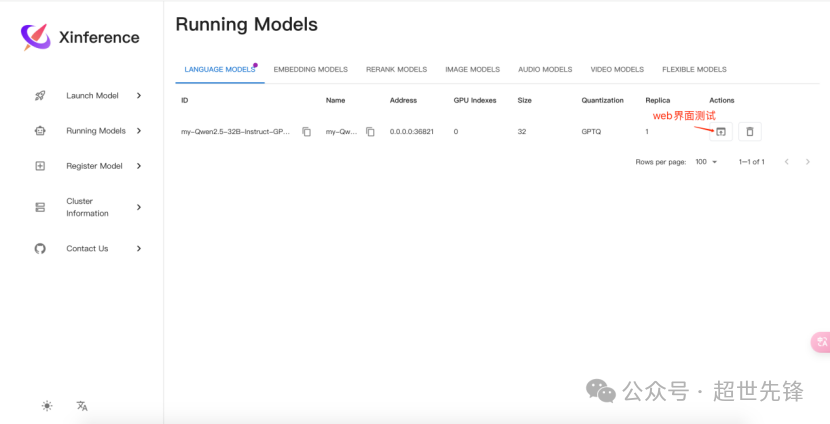
Task: Toggle the light/dark theme sun icon
Action: 47,406
